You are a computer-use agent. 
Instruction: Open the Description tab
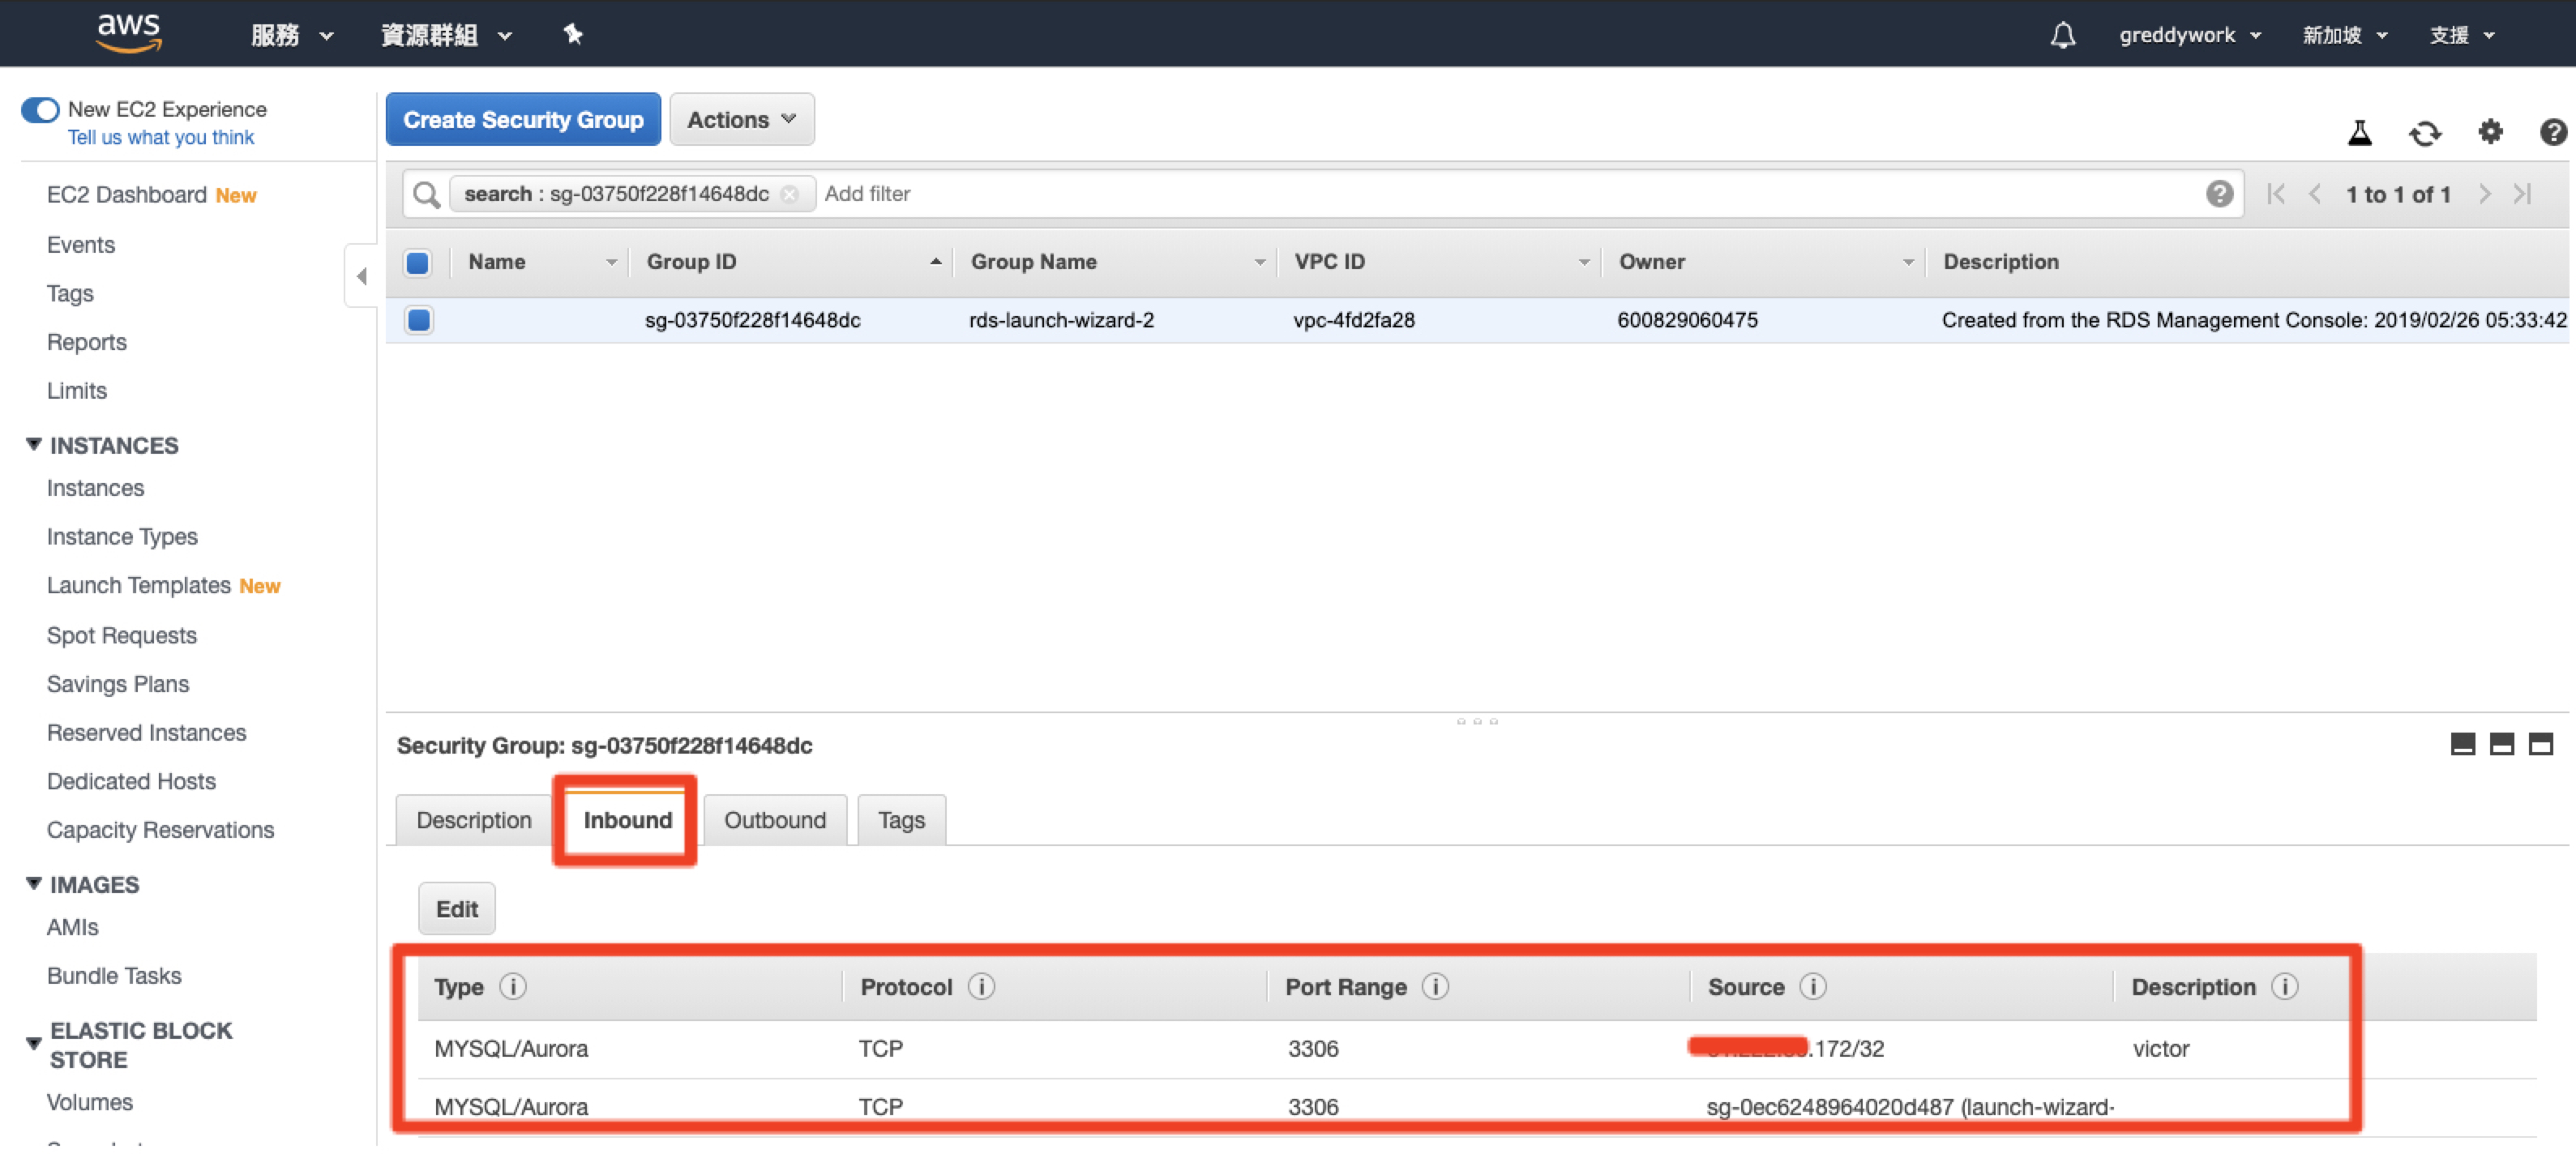(x=473, y=820)
